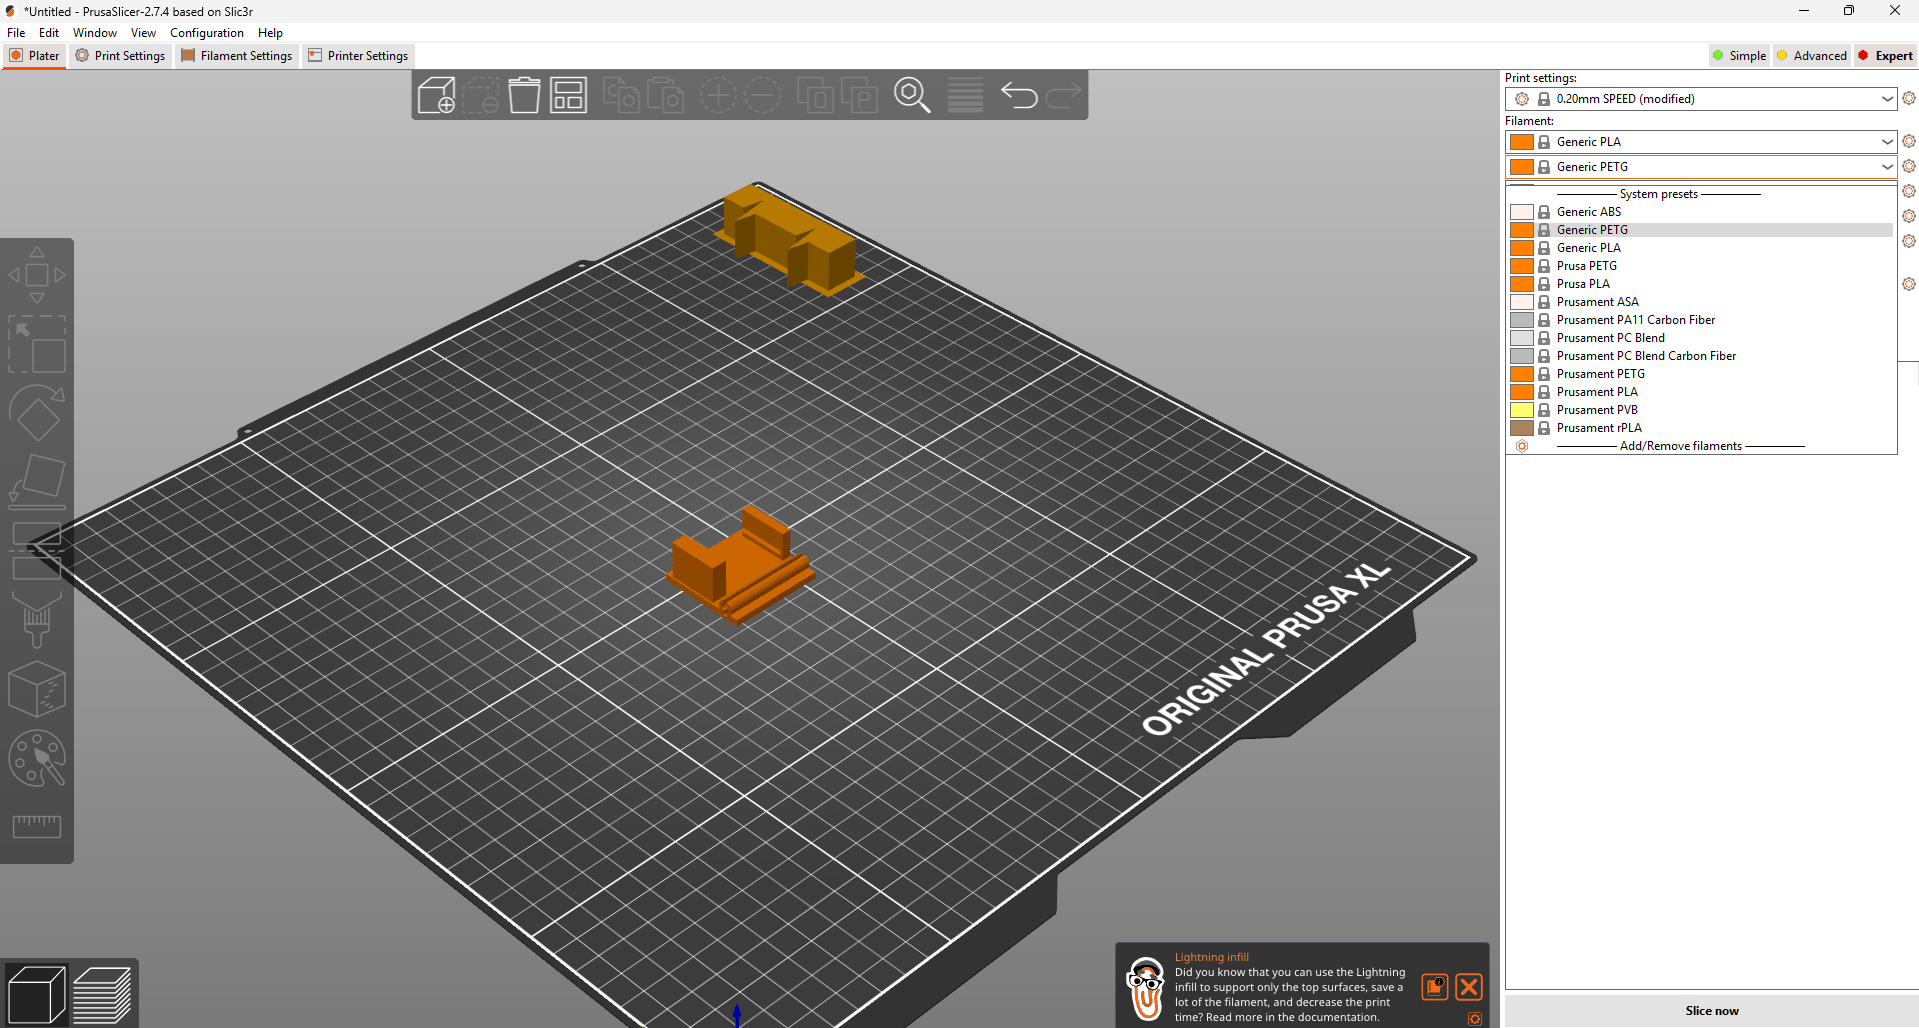The image size is (1919, 1028).
Task: Open the Measure ruler tool
Action: [37, 826]
